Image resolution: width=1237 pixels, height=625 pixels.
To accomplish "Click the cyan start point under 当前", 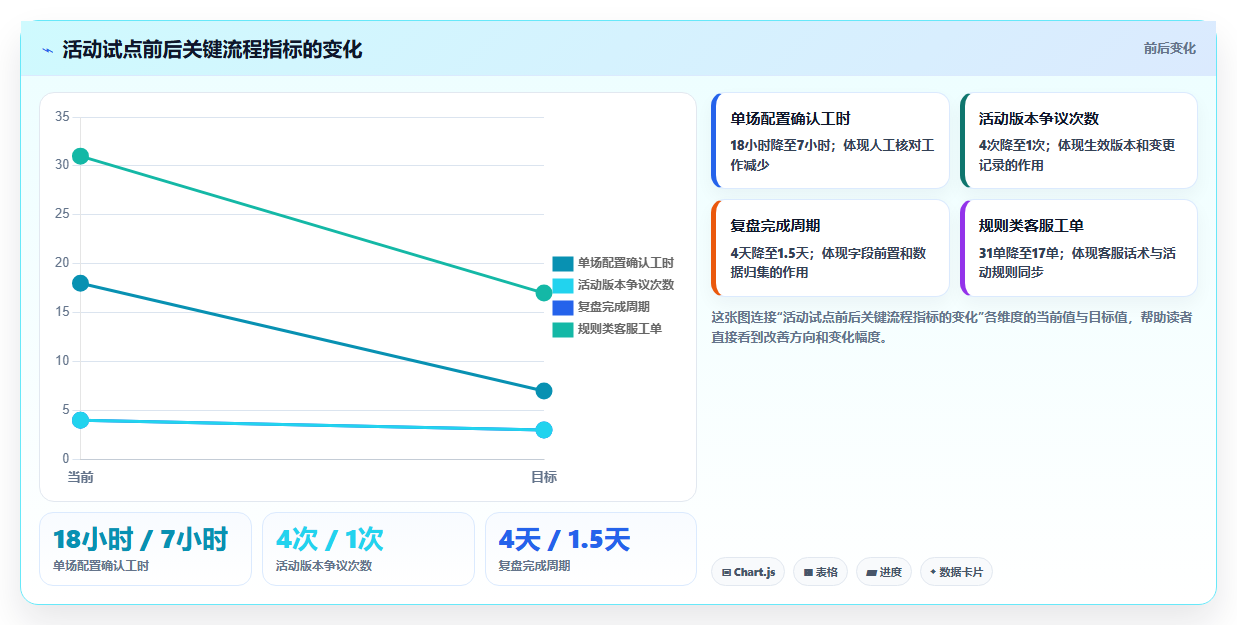I will (x=81, y=420).
